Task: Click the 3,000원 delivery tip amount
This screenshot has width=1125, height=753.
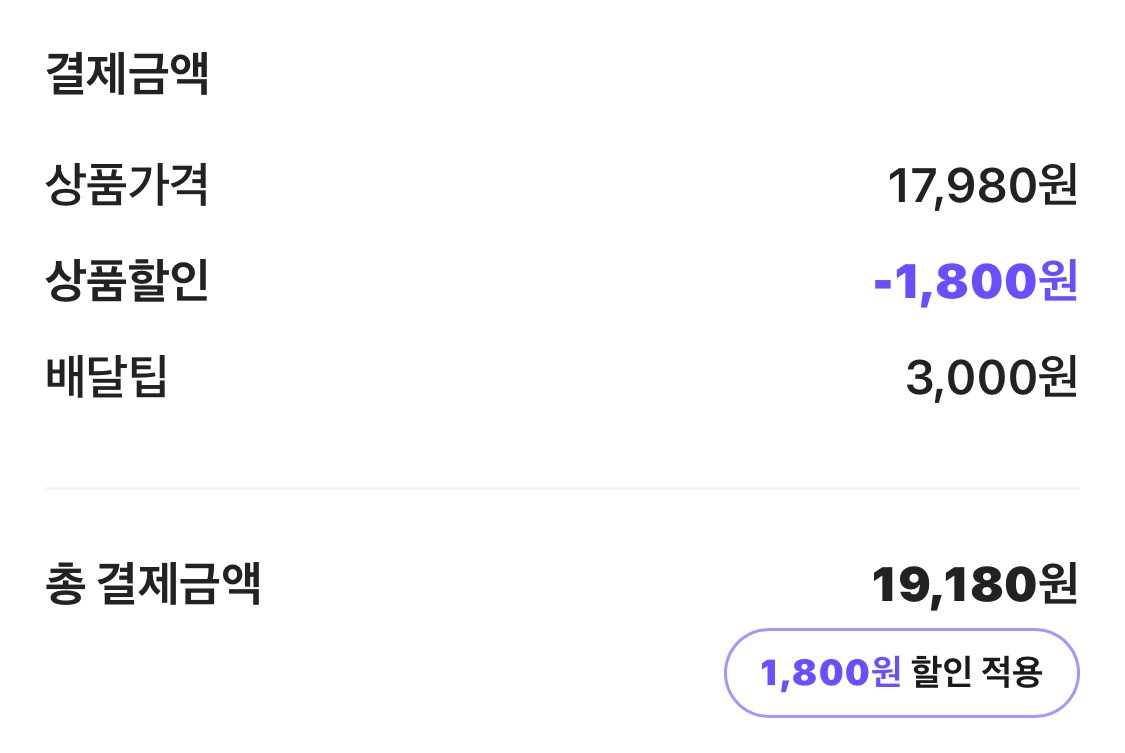Action: coord(991,378)
